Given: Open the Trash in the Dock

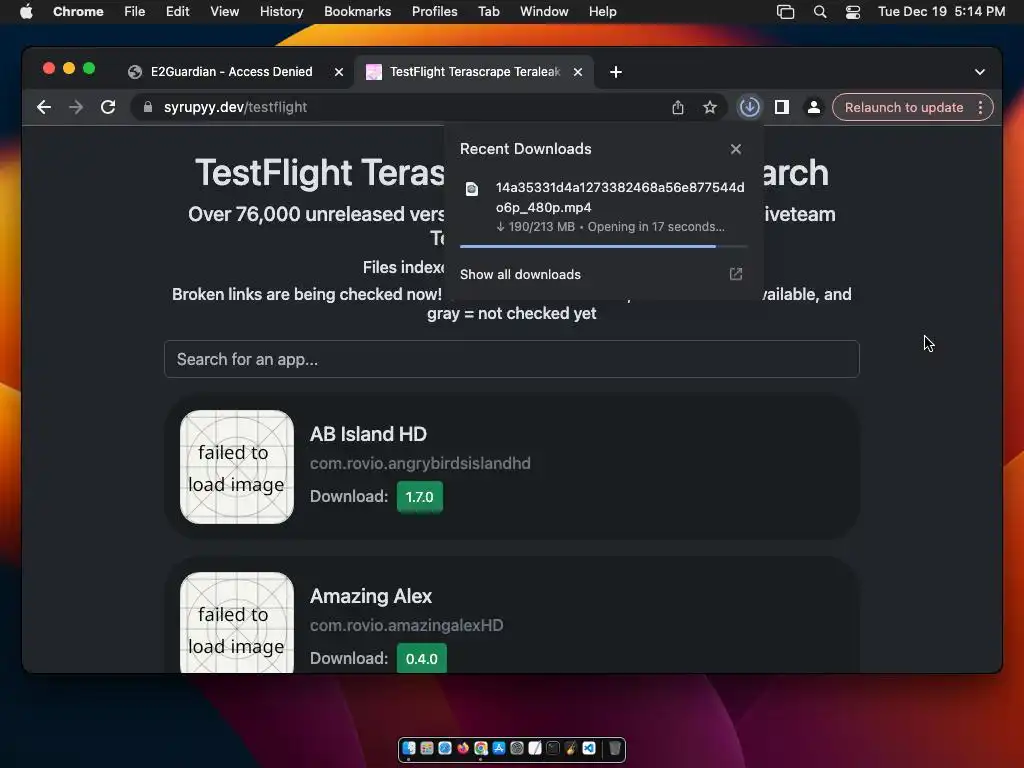Looking at the screenshot, I should tap(615, 748).
